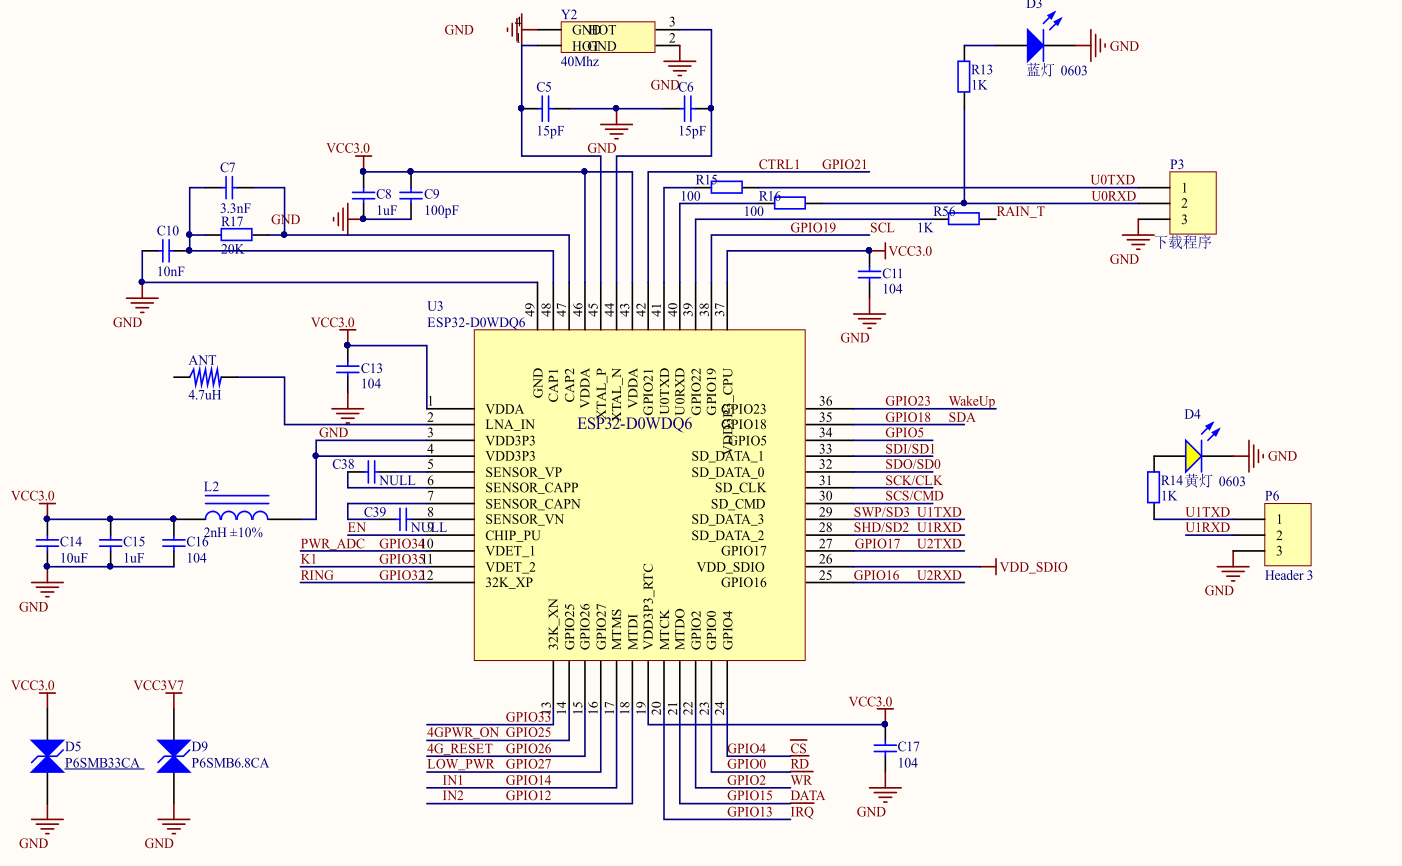Click capacitor C15 symbol
The width and height of the screenshot is (1402, 866).
(110, 543)
